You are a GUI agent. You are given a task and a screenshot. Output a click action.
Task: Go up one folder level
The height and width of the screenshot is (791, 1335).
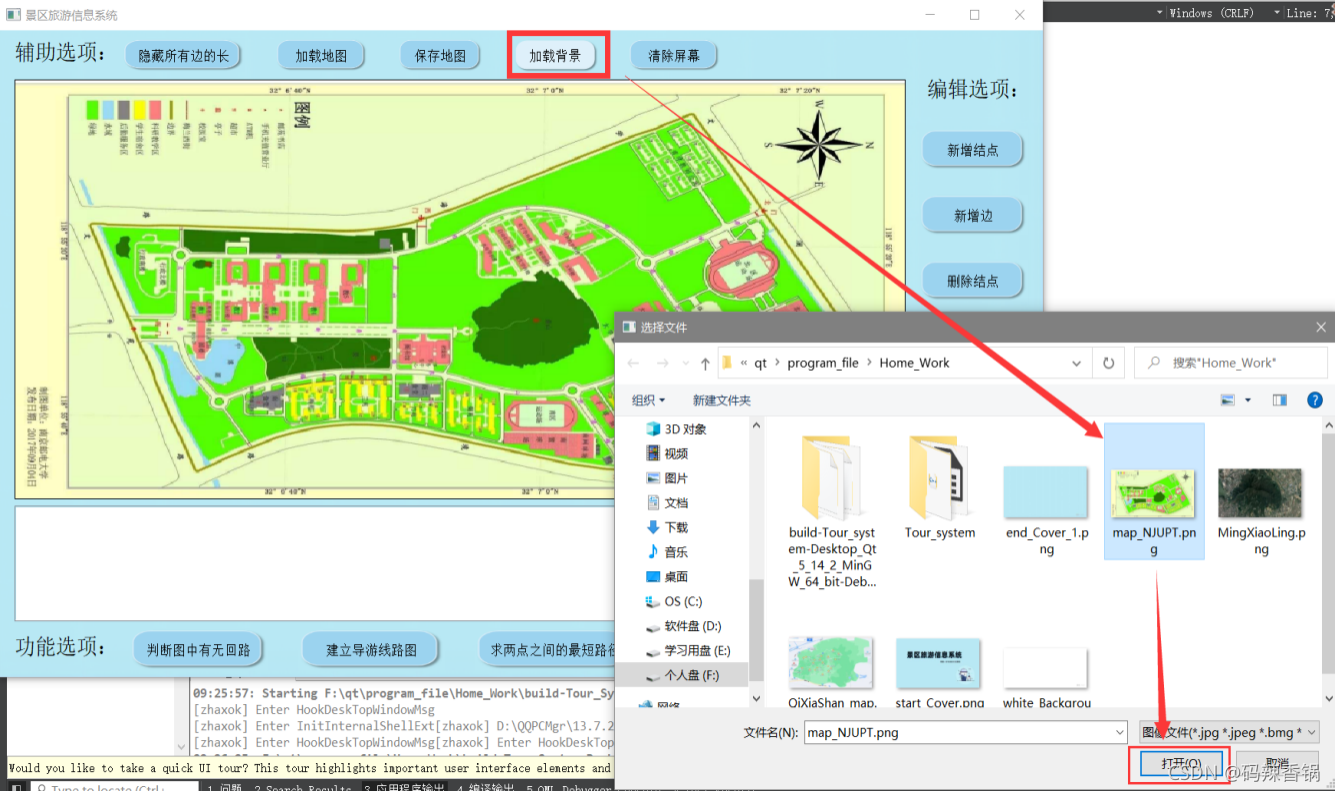click(706, 363)
